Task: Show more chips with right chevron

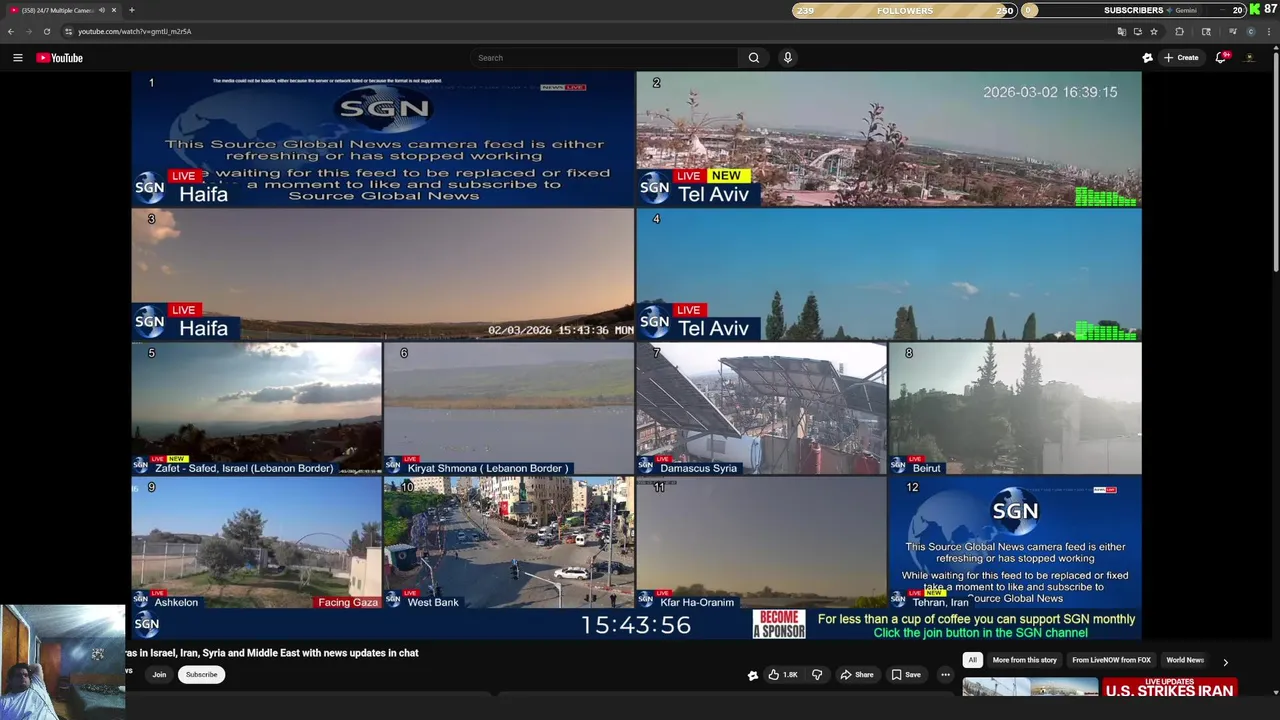Action: [x=1225, y=661]
